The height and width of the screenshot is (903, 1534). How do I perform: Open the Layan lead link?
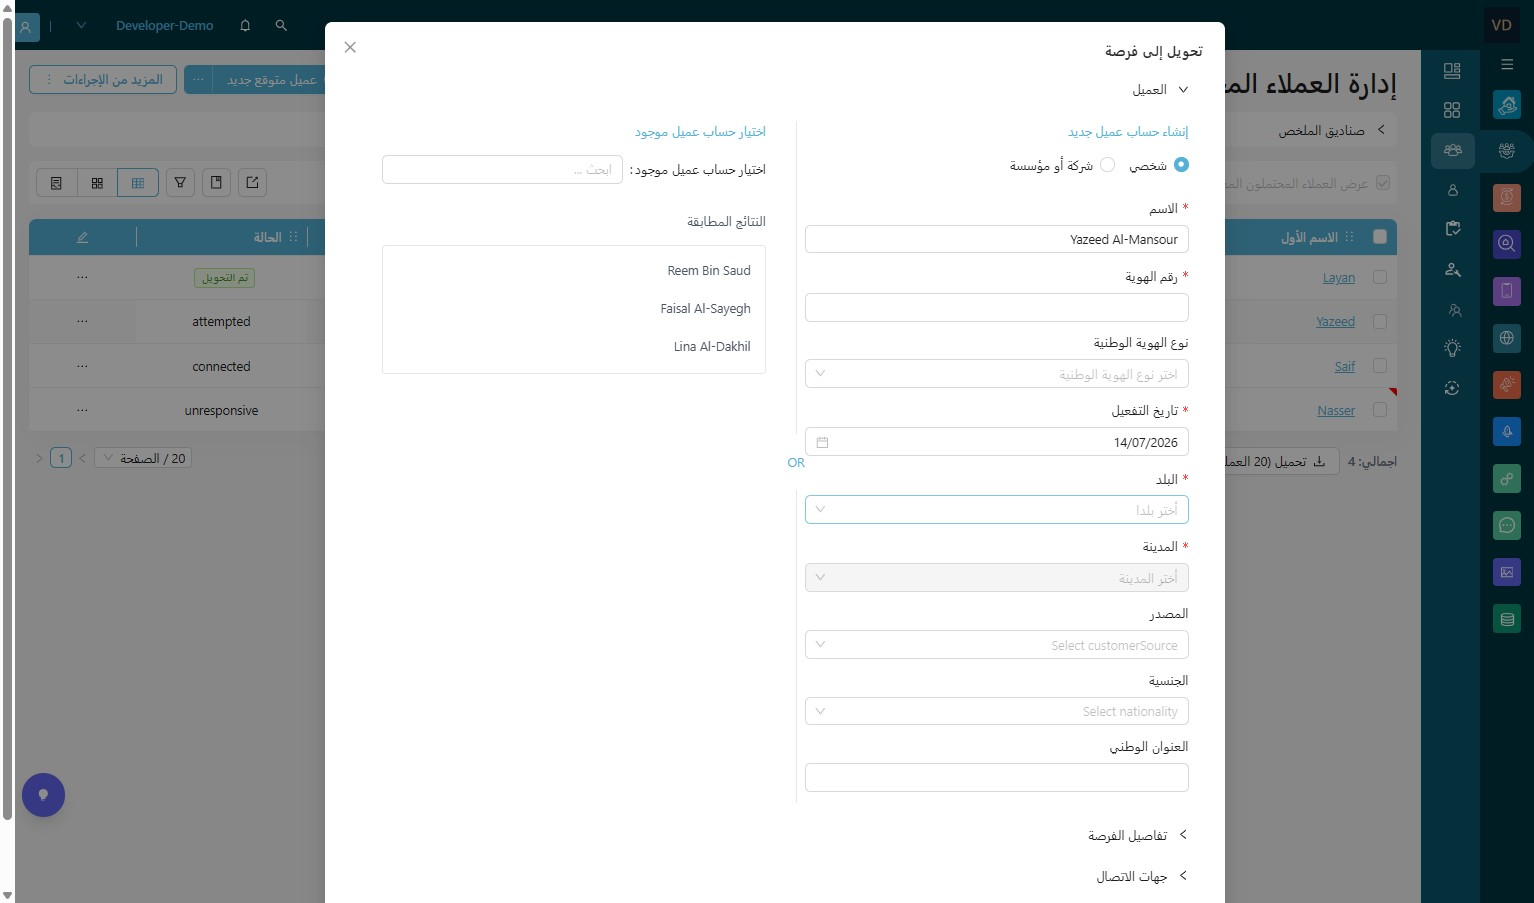pos(1339,278)
